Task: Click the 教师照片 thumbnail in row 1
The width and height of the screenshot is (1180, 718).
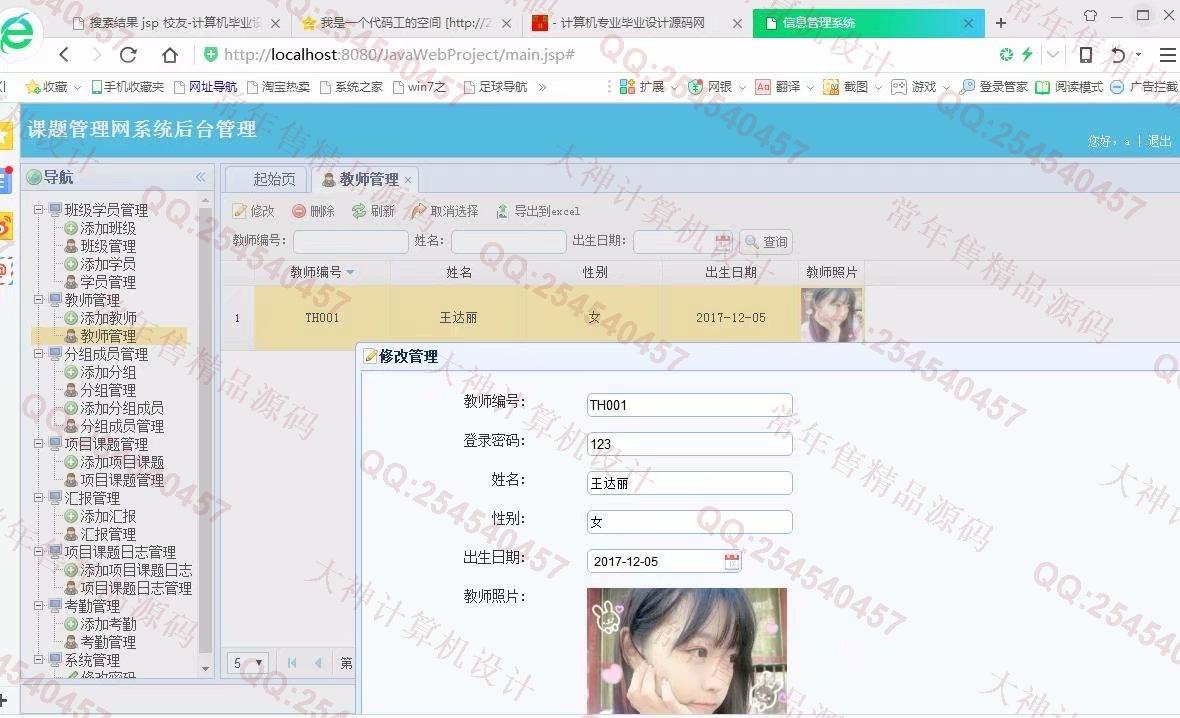Action: 832,315
